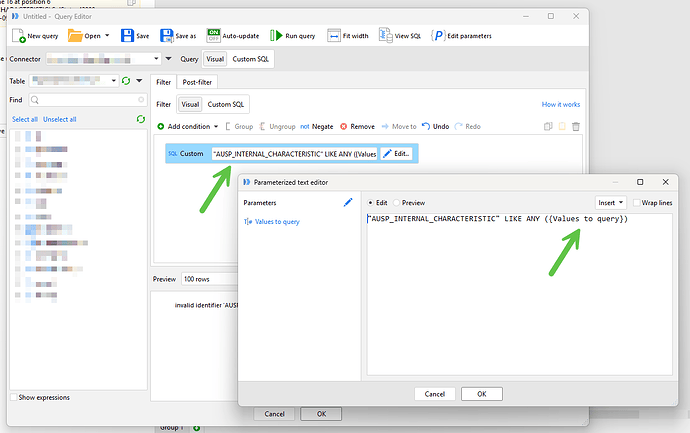Click the Move to button
690x433 pixels.
point(399,126)
